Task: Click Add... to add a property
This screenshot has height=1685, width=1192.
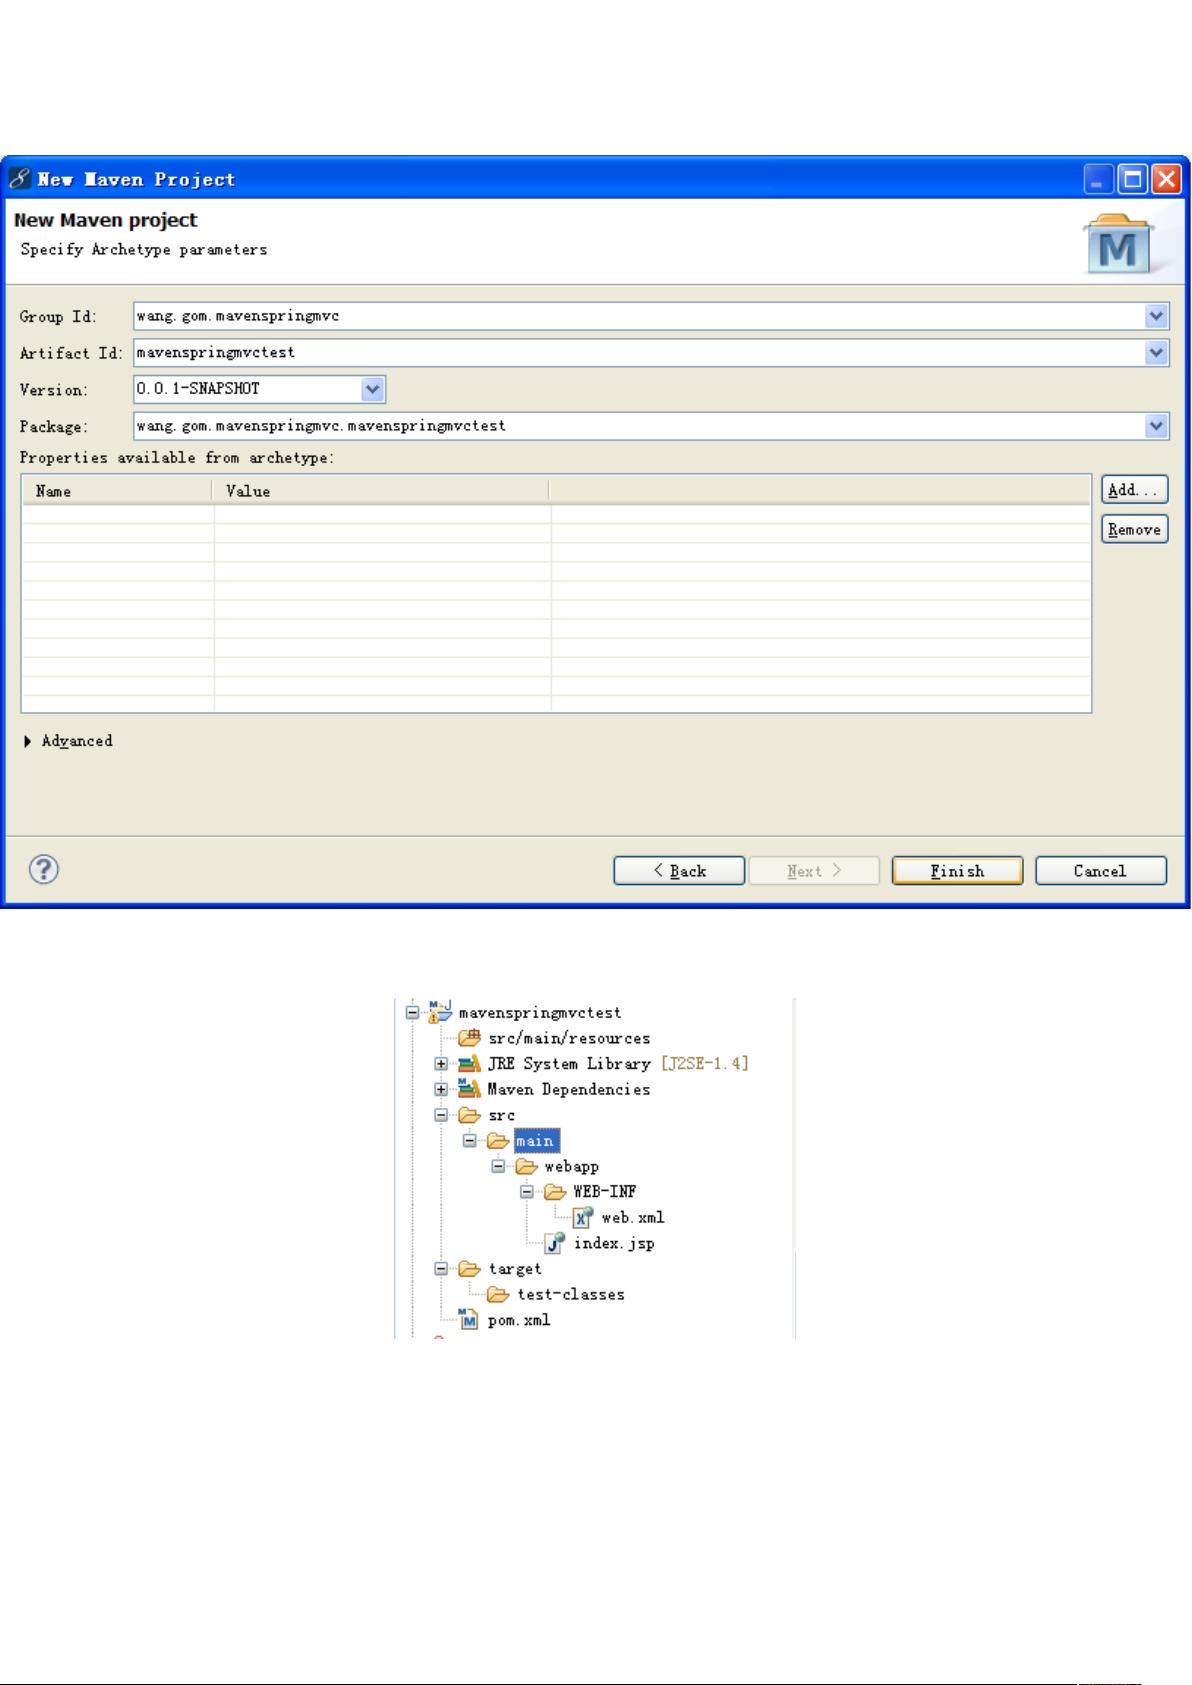Action: tap(1134, 490)
